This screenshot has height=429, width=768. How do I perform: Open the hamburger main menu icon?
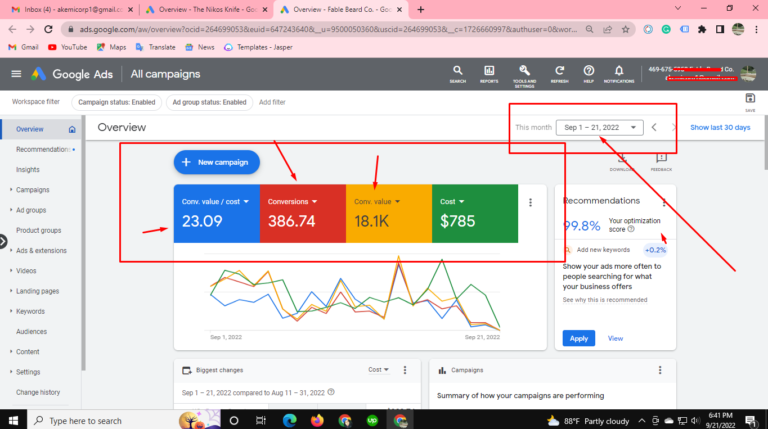(16, 74)
